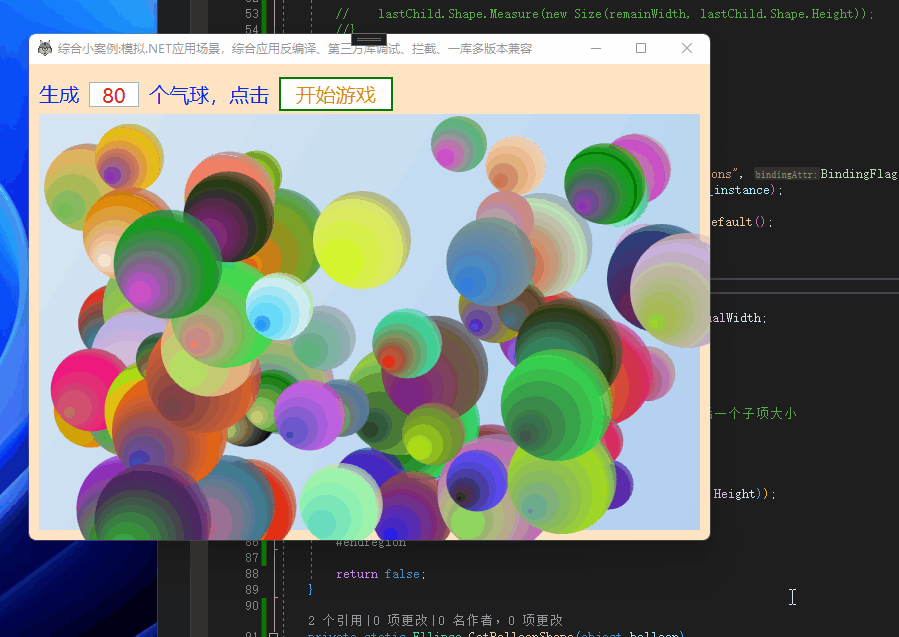The width and height of the screenshot is (899, 637).
Task: Click the '2 个引用' CodeLens link in editor
Action: point(335,620)
